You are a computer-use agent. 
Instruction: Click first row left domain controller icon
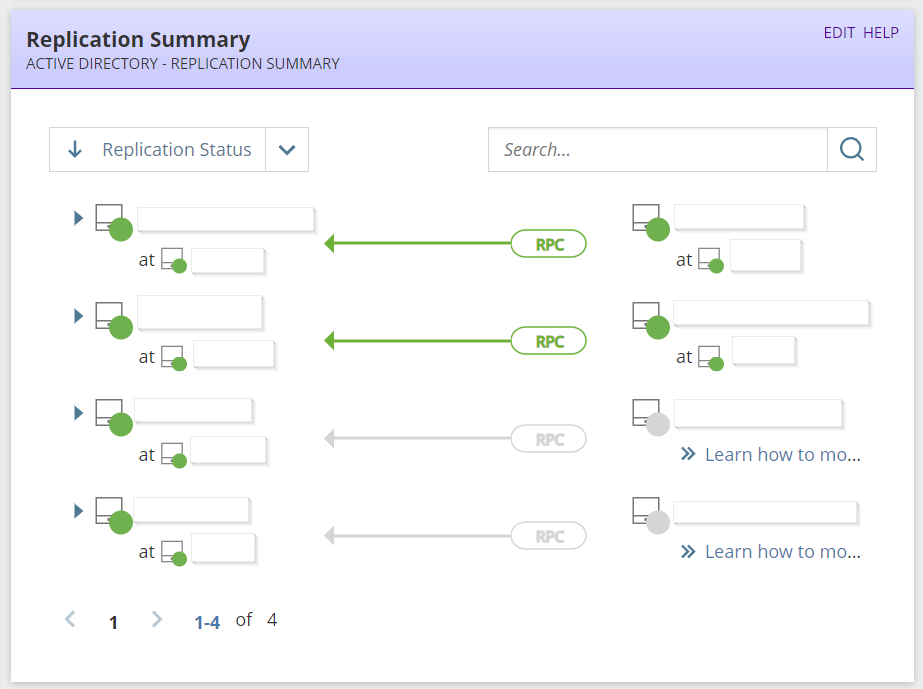[111, 222]
